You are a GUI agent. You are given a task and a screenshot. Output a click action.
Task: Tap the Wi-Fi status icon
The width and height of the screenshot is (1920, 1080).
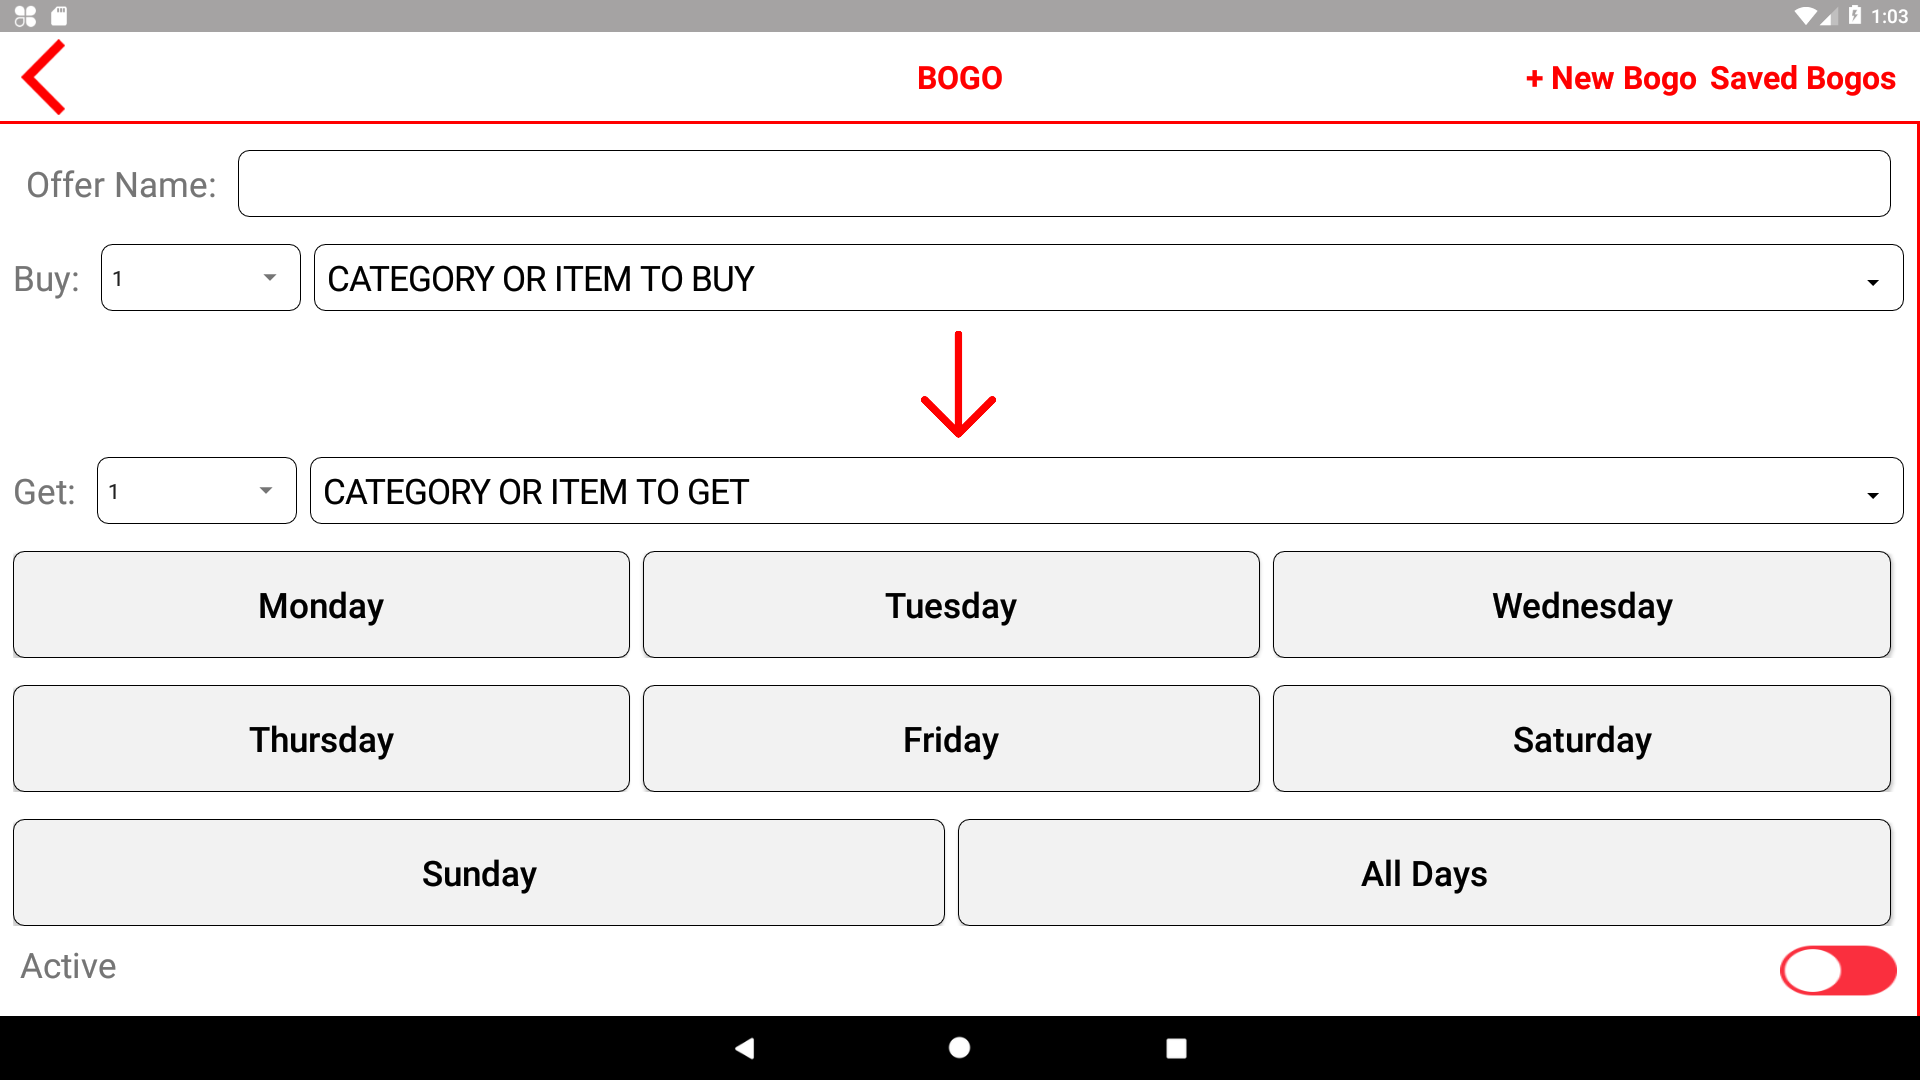(1805, 16)
